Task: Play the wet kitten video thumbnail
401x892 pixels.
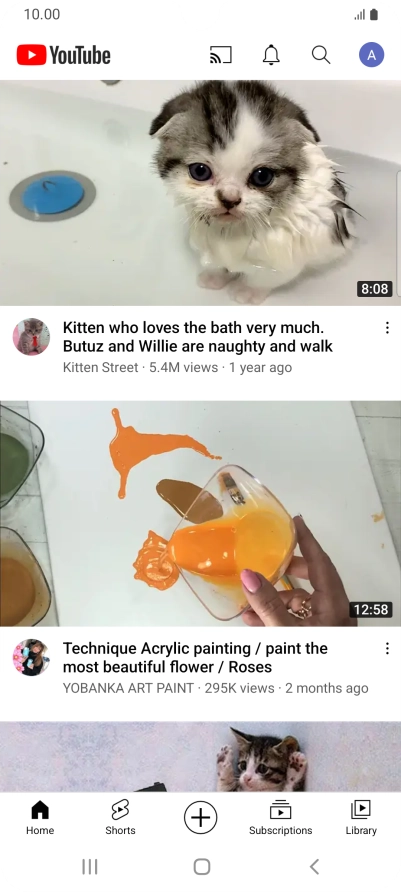Action: click(200, 193)
